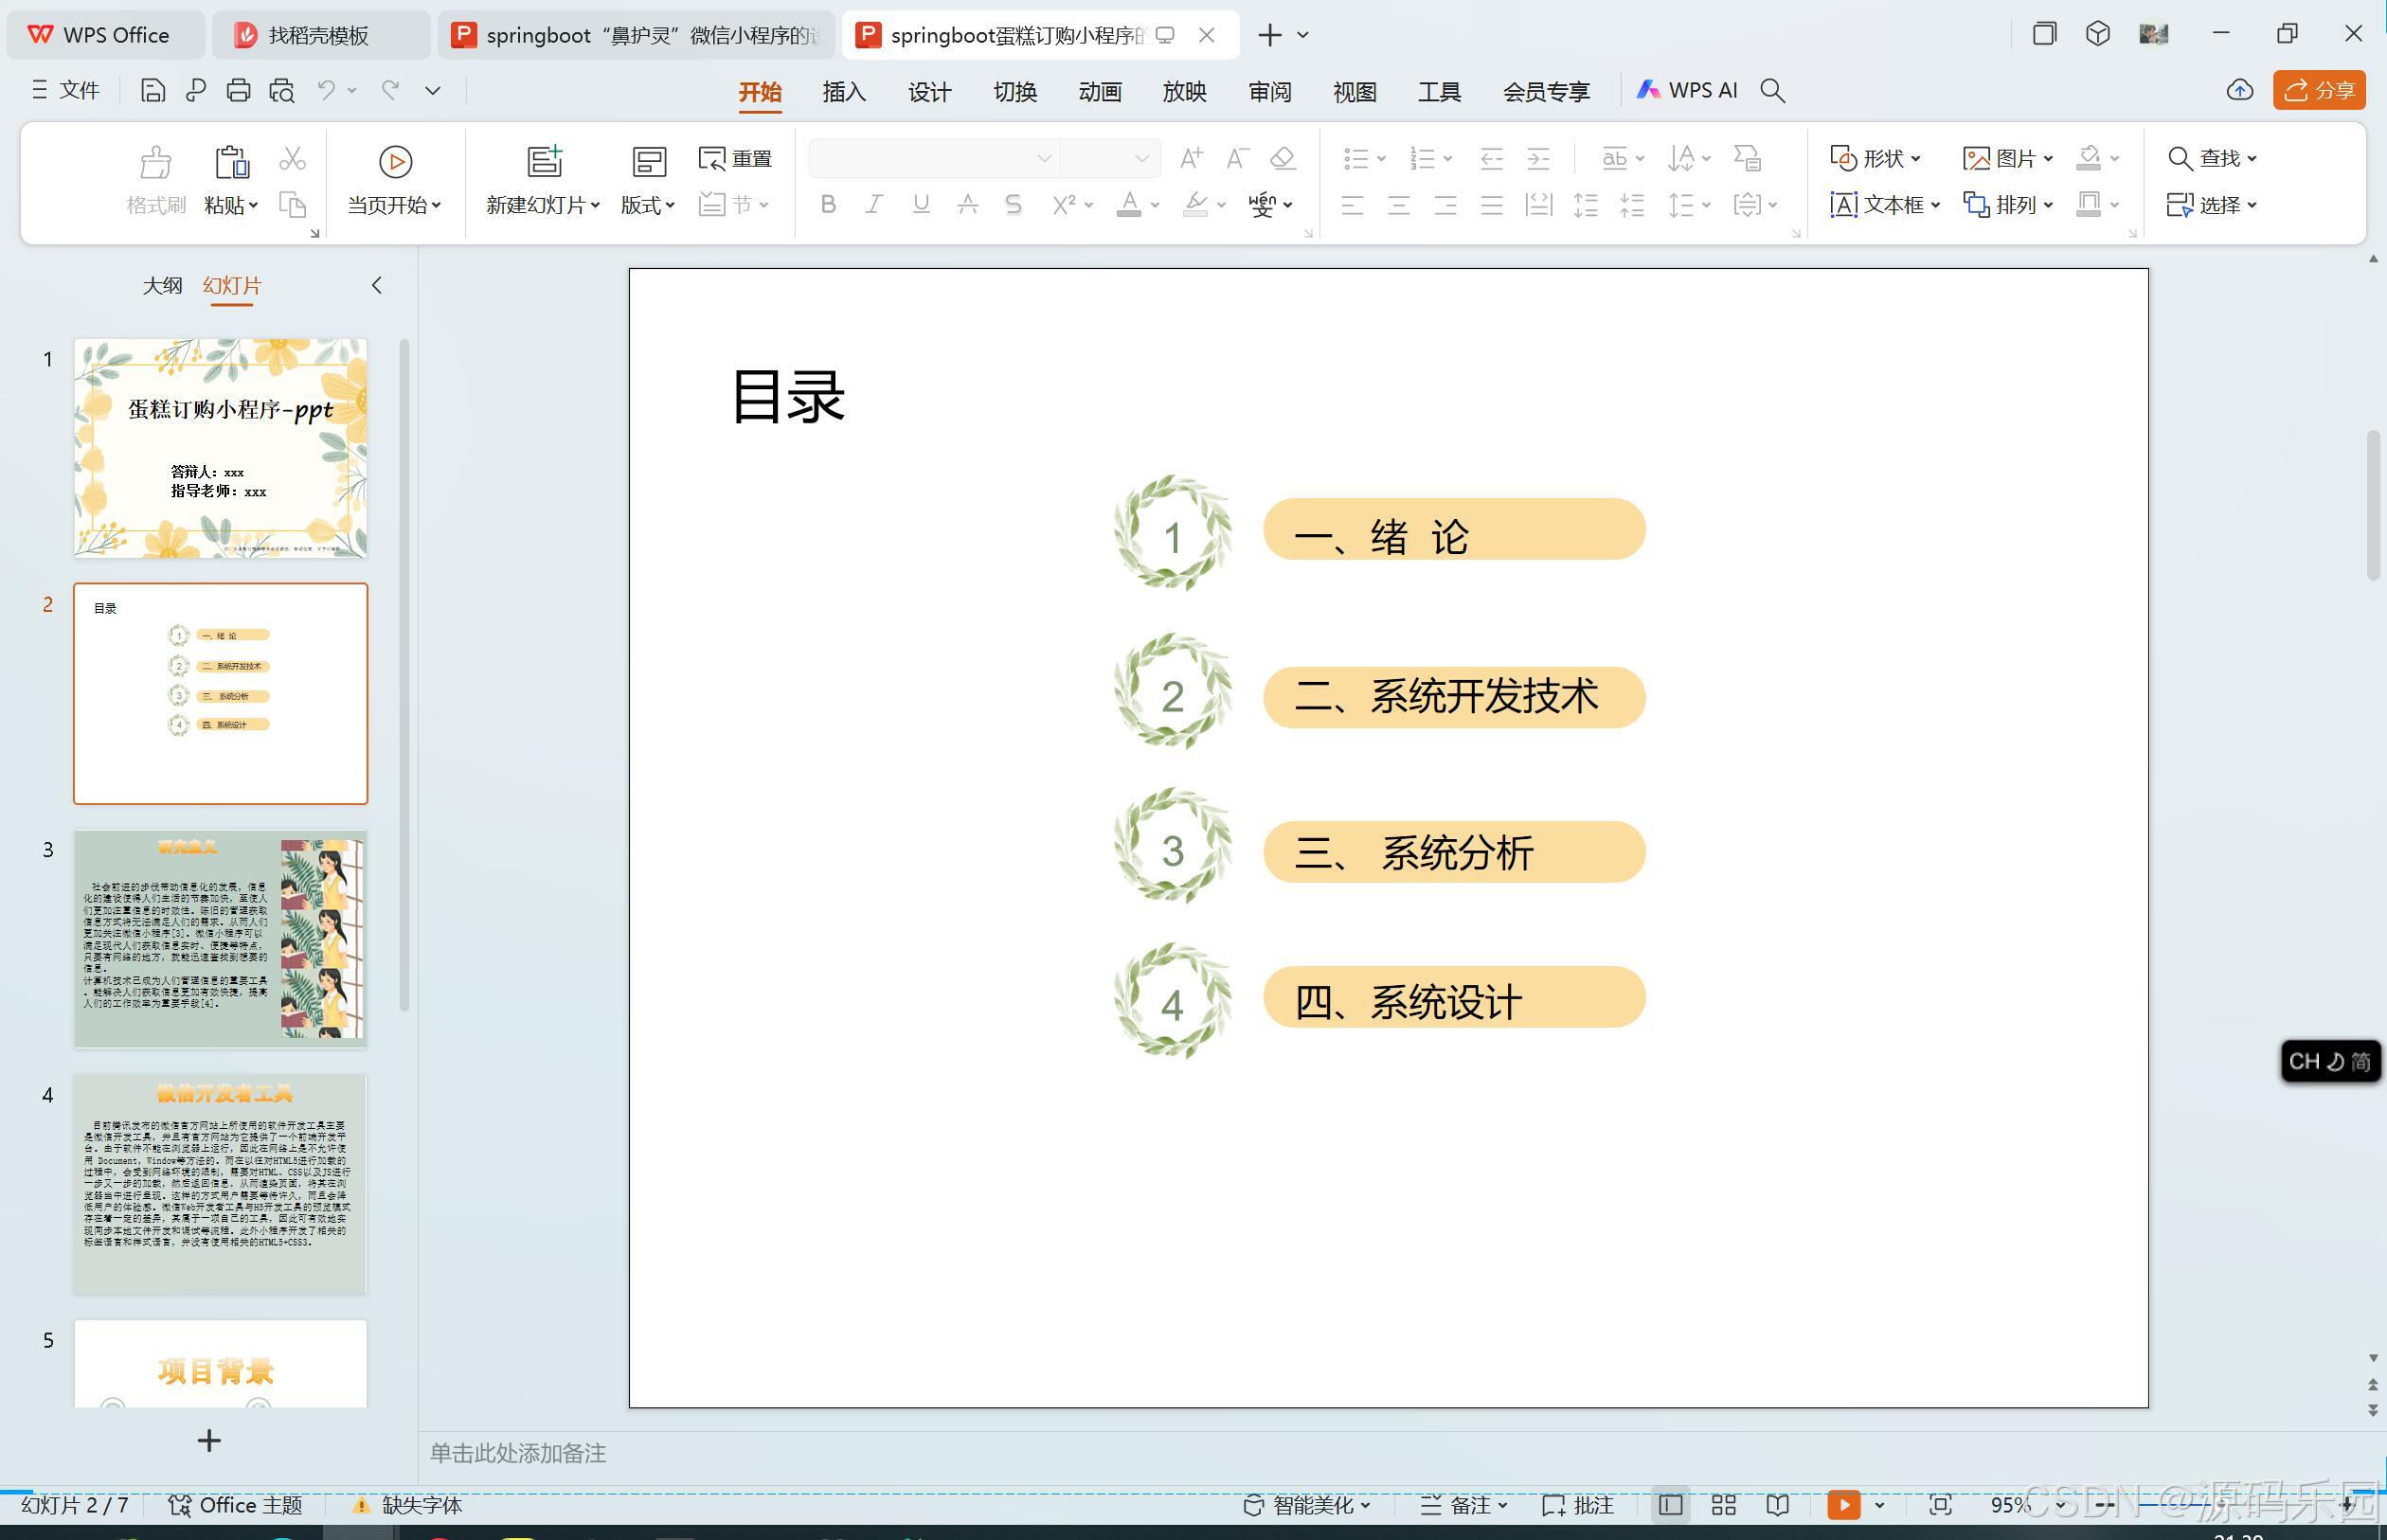Toggle bold formatting
2387x1540 pixels.
tap(827, 204)
